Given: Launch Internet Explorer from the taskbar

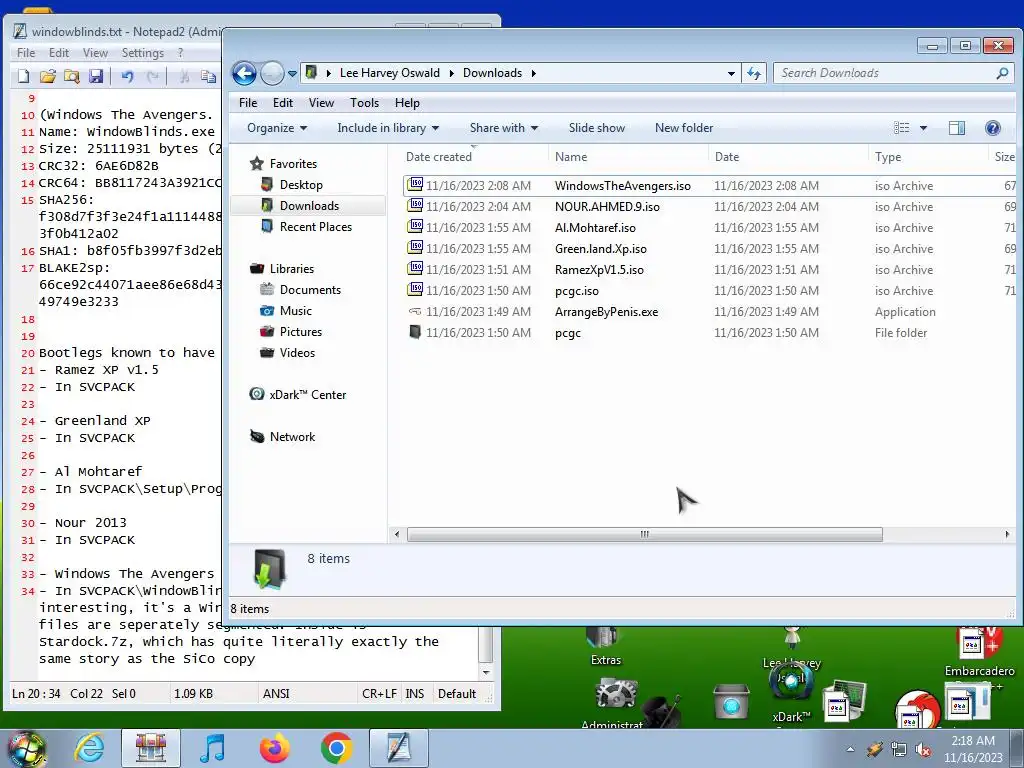Looking at the screenshot, I should [88, 748].
